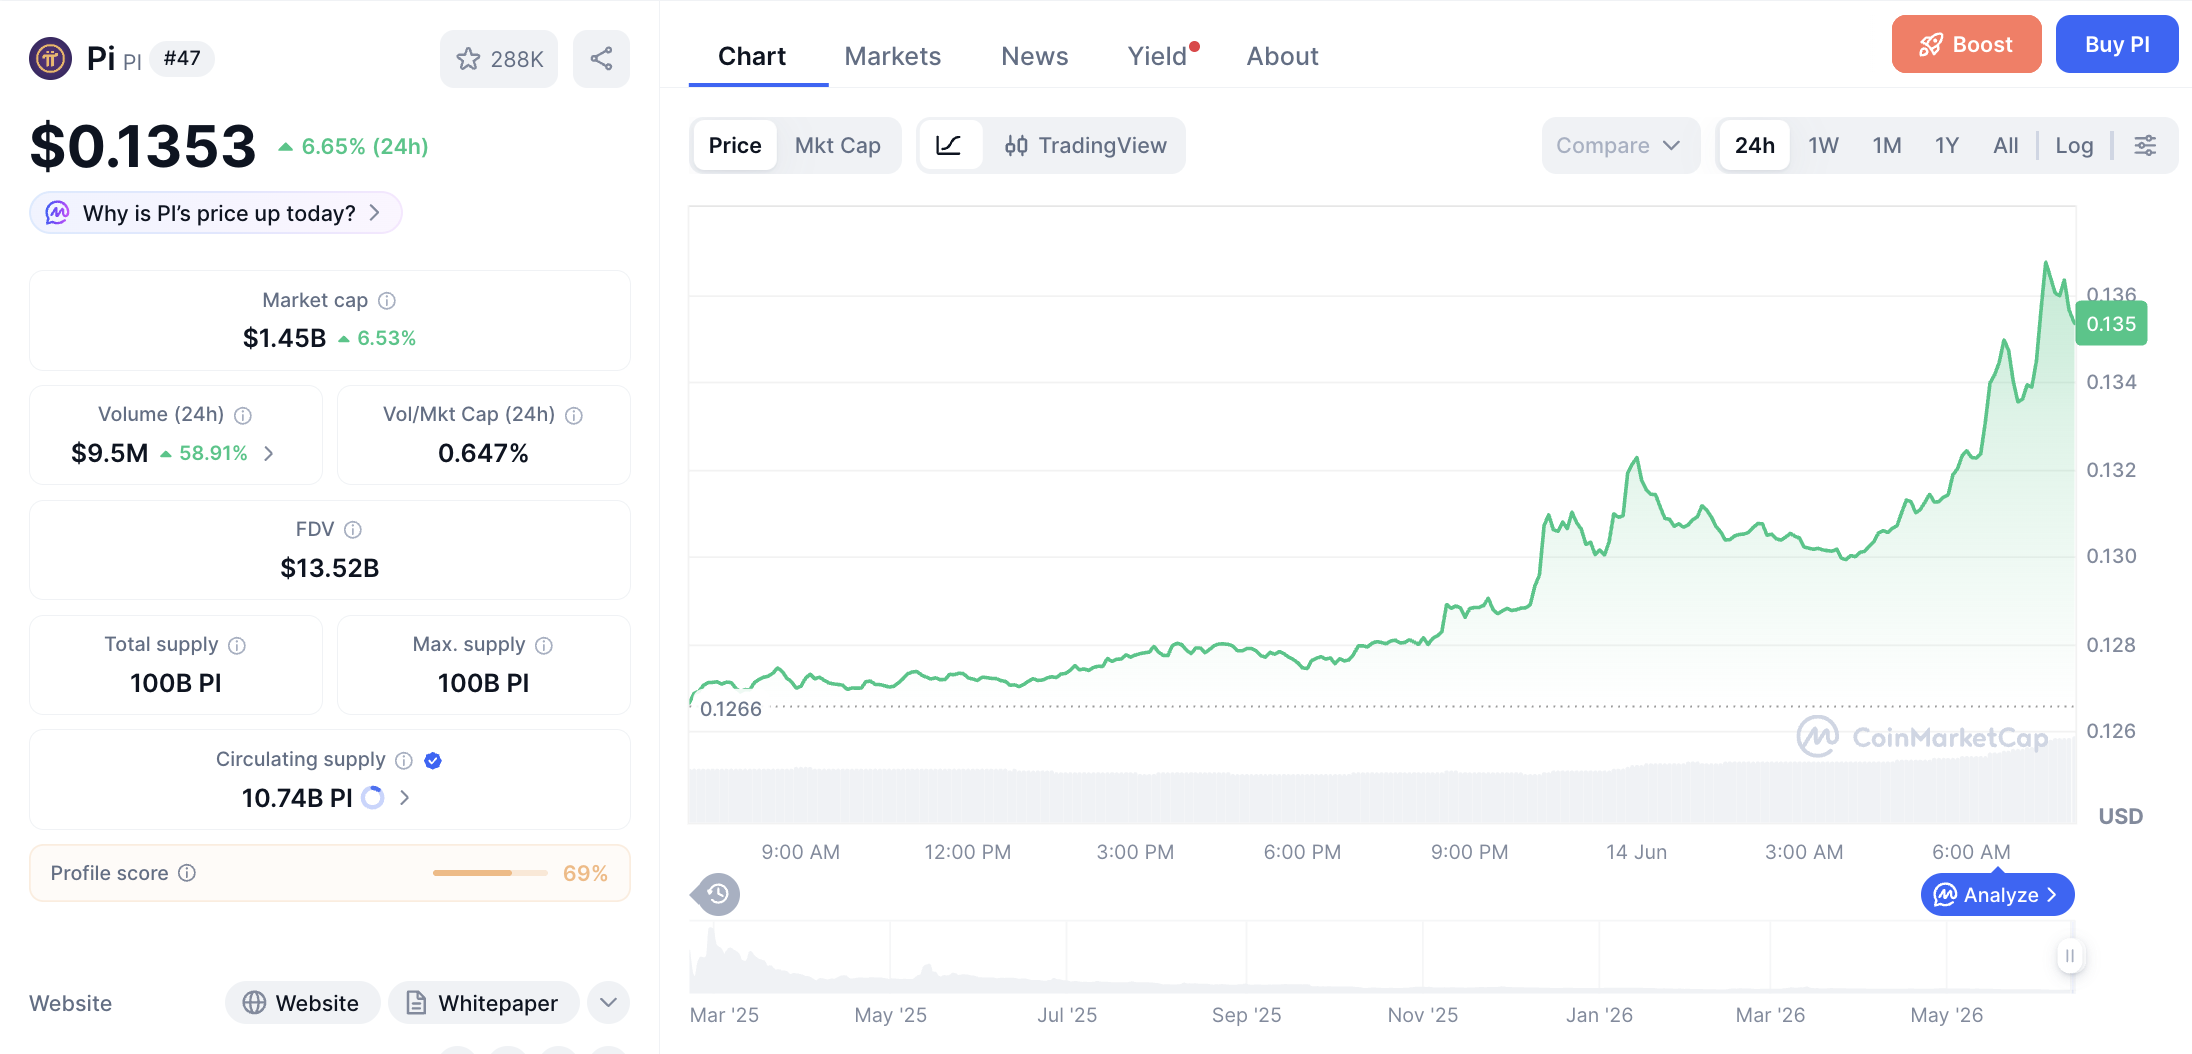This screenshot has height=1054, width=2192.
Task: Open the Whitepaper link
Action: (x=484, y=1003)
